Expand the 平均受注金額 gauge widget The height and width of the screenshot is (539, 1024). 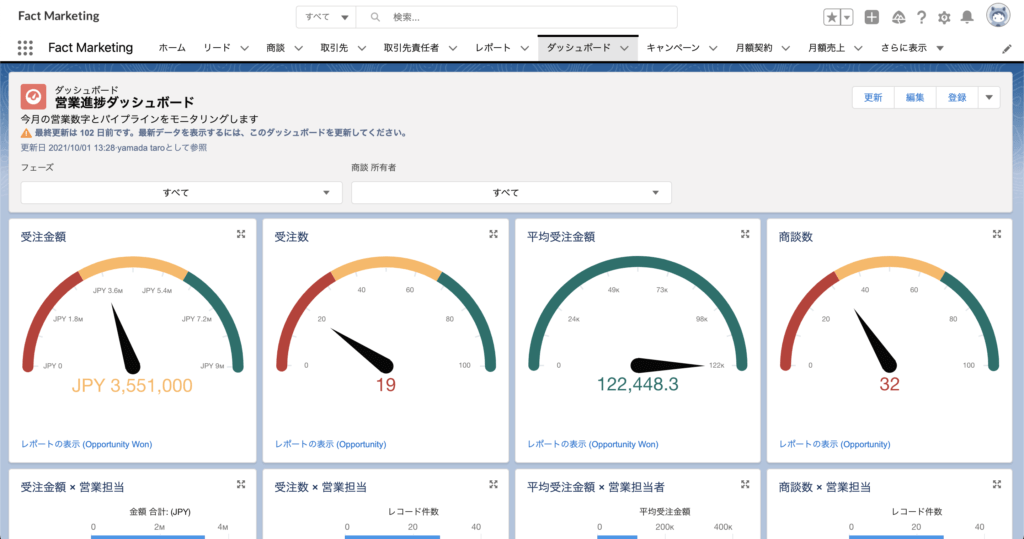pos(745,234)
